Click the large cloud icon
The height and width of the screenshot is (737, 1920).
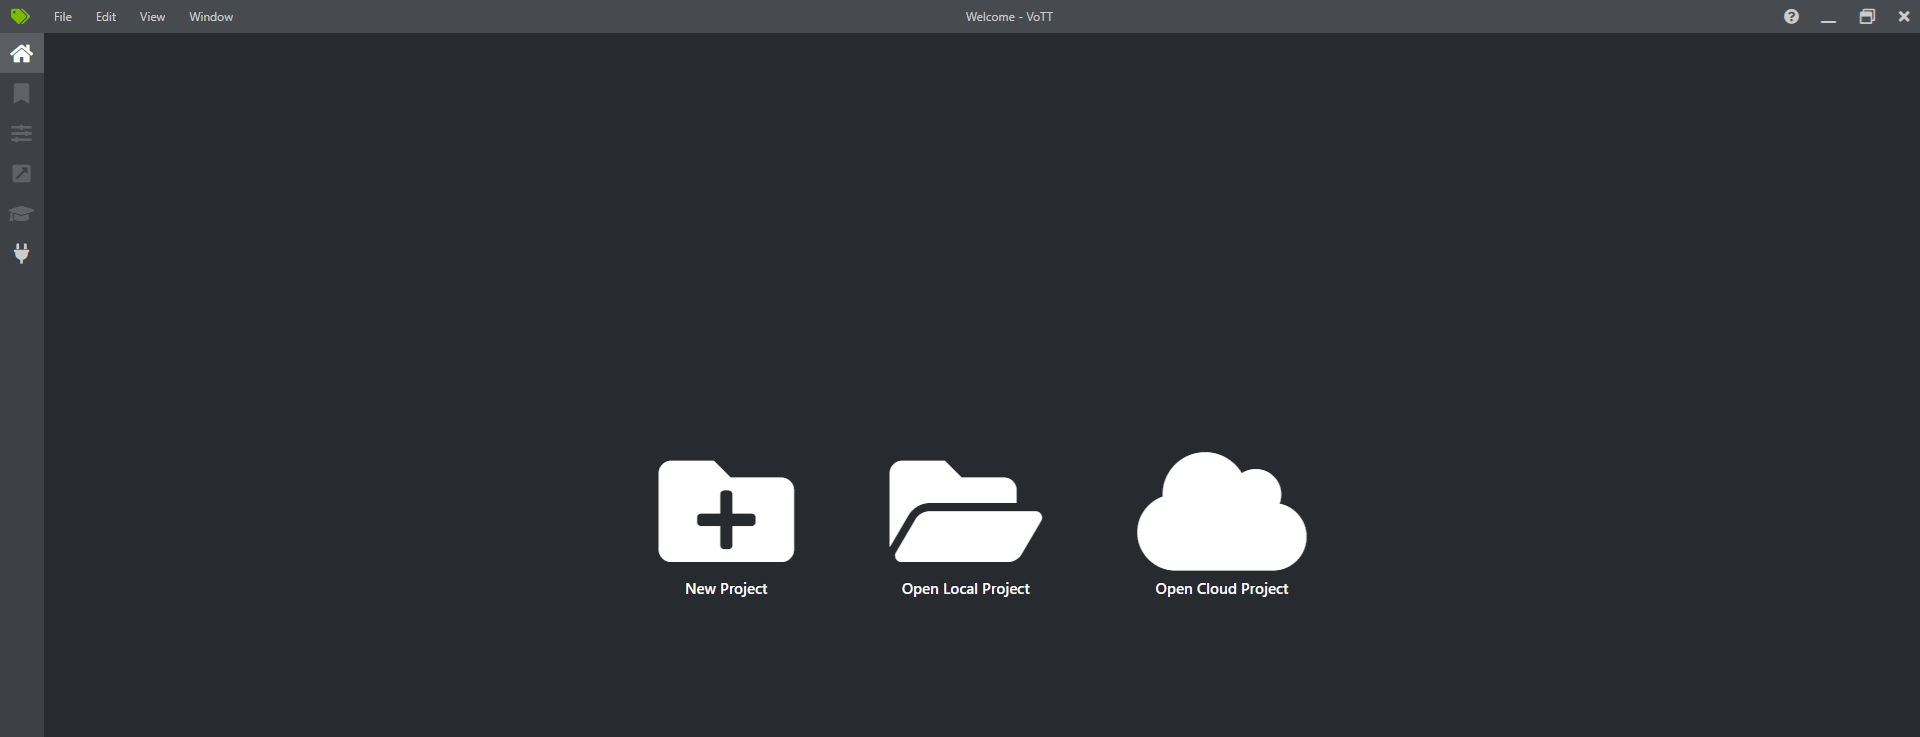pyautogui.click(x=1221, y=512)
